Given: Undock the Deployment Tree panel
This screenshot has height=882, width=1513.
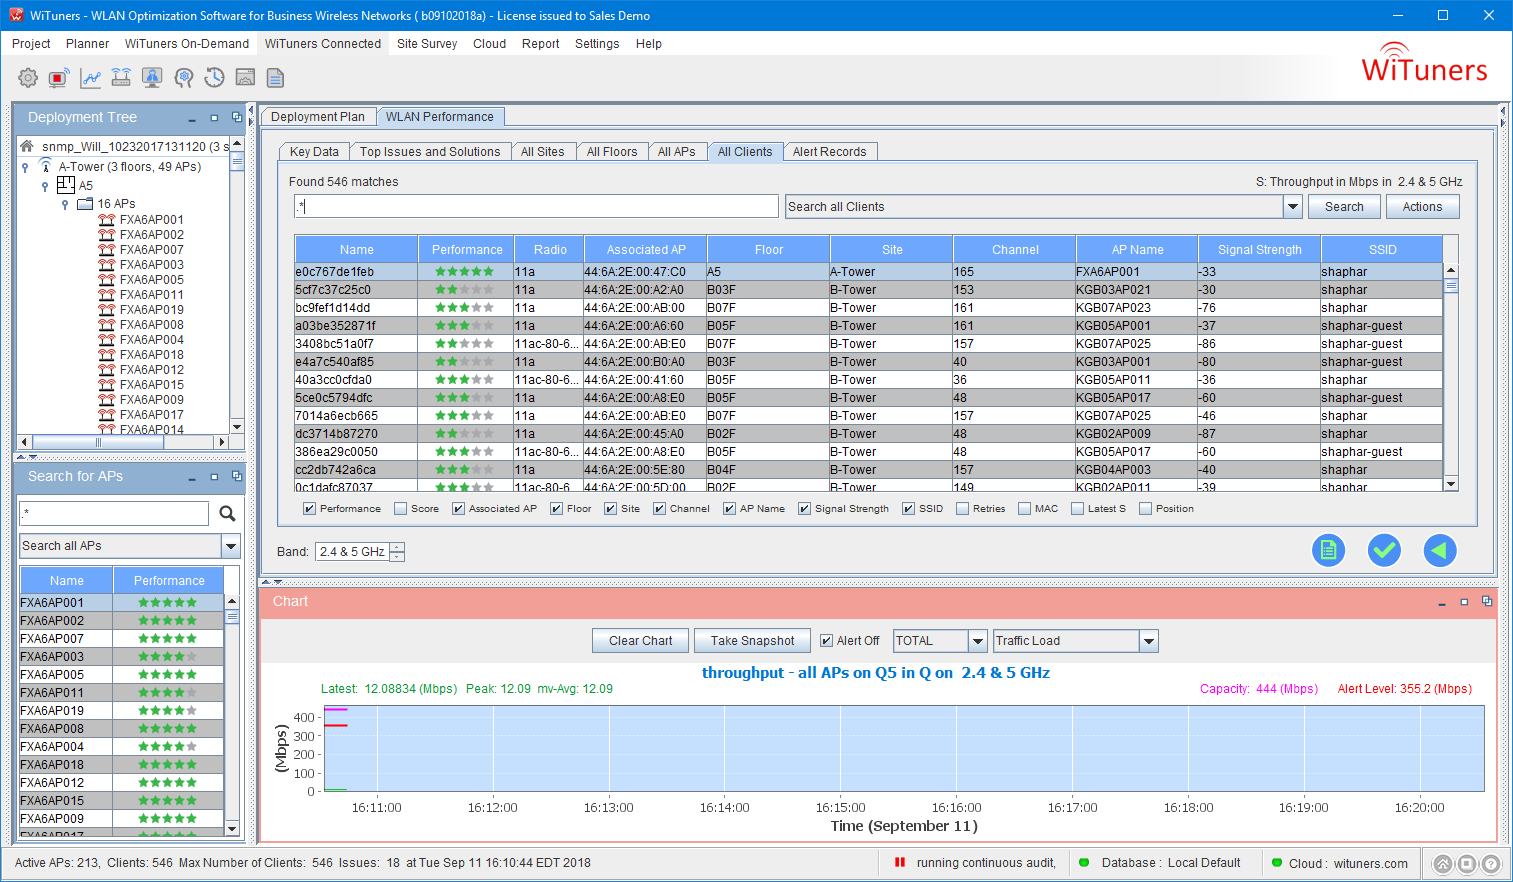Looking at the screenshot, I should point(236,117).
